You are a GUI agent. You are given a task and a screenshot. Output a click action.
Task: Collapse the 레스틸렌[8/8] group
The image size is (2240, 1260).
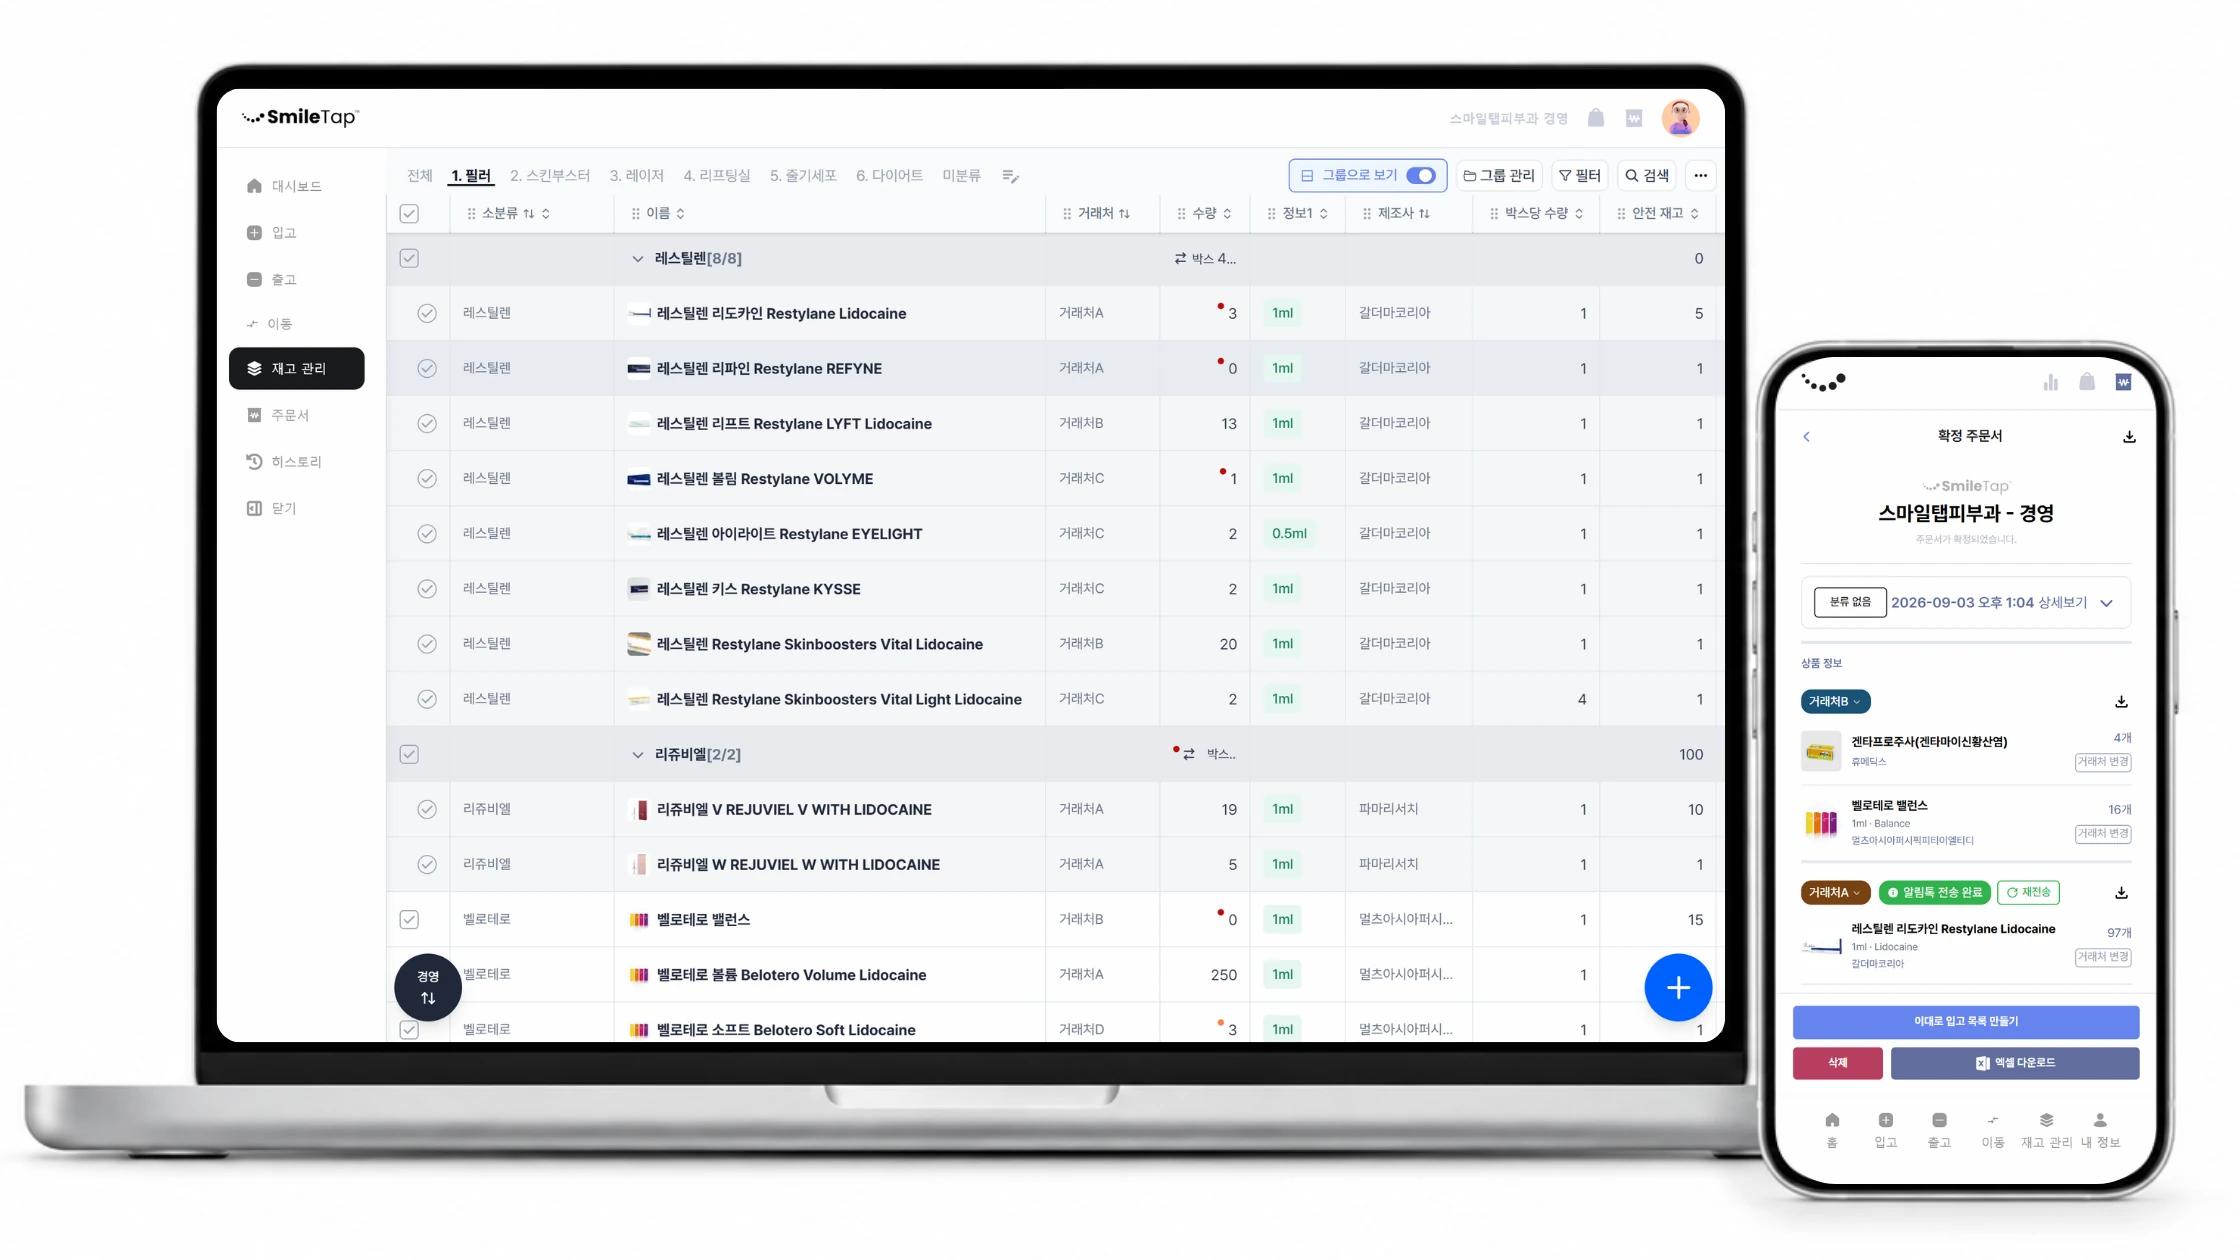637,259
